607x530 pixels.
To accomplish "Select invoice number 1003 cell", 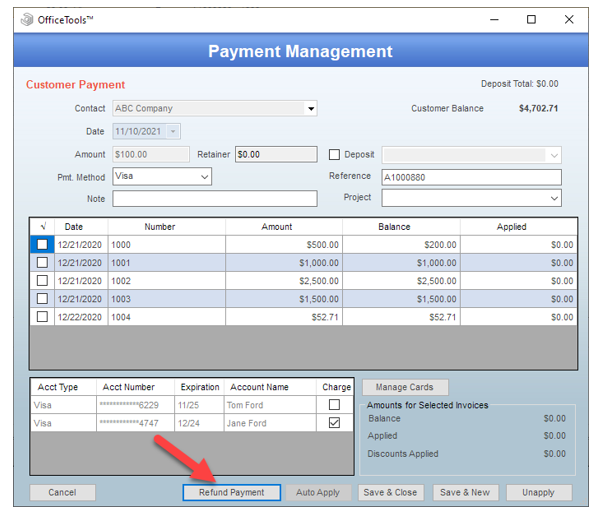I will click(166, 299).
